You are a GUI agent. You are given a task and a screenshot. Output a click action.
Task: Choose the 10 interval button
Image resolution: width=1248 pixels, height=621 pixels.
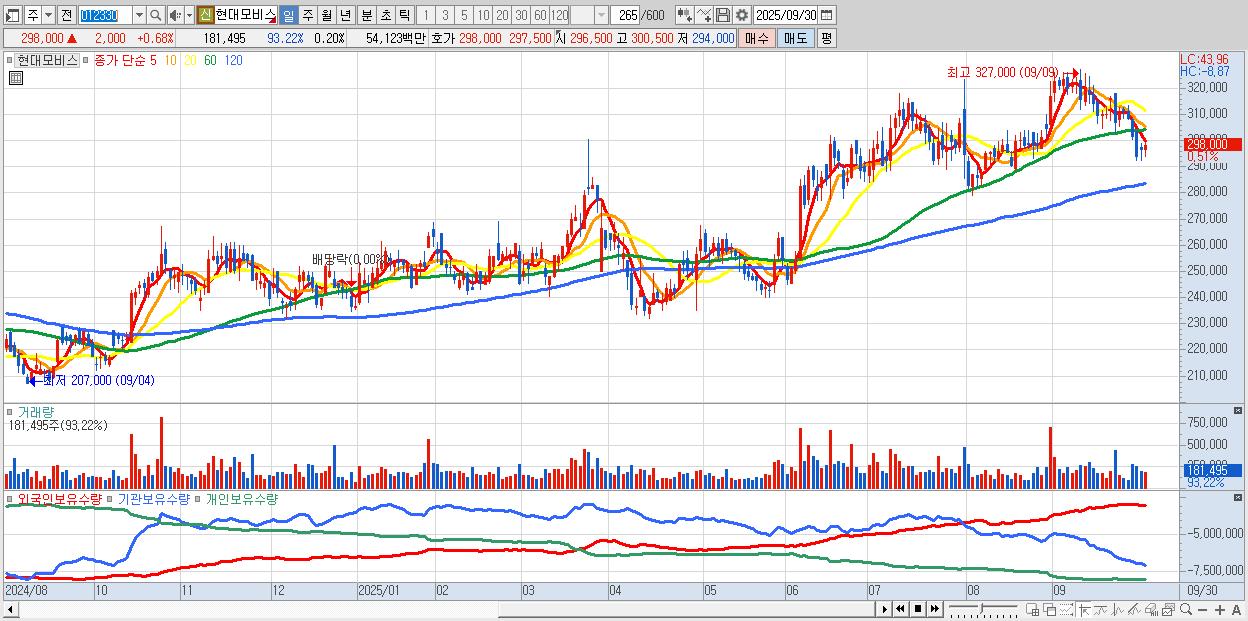click(x=483, y=15)
